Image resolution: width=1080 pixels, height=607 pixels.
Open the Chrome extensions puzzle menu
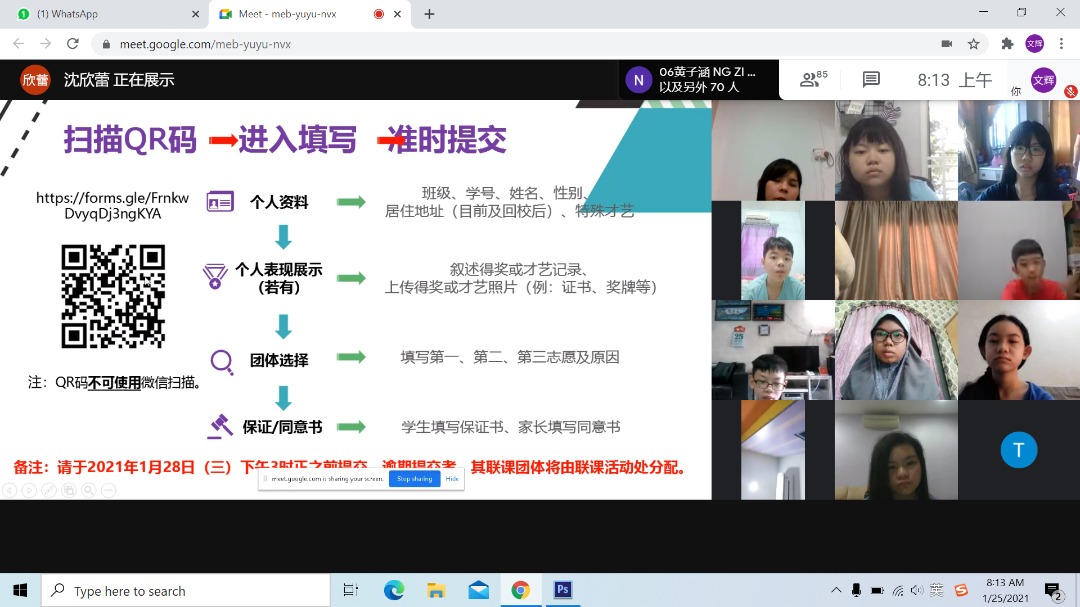pyautogui.click(x=1007, y=44)
